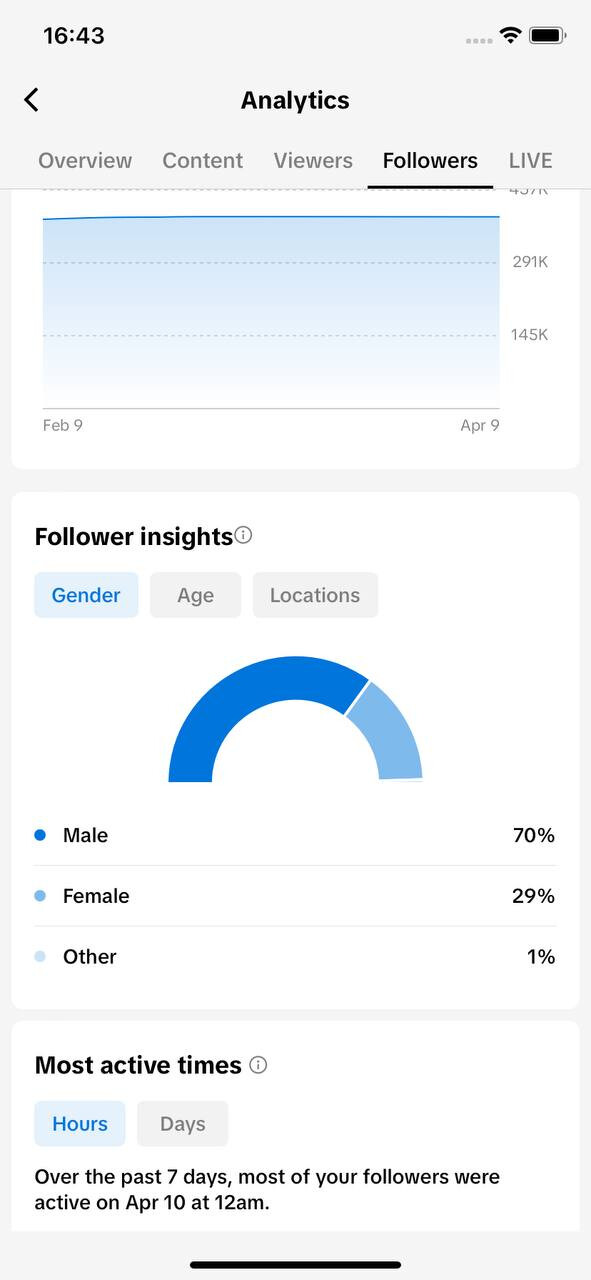Switch insights to Age
The width and height of the screenshot is (591, 1280).
coord(195,595)
